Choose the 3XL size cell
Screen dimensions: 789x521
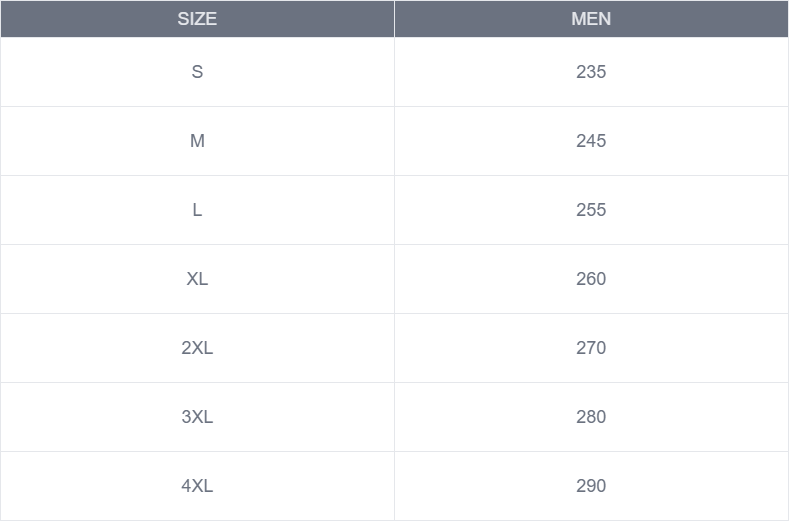tap(197, 417)
